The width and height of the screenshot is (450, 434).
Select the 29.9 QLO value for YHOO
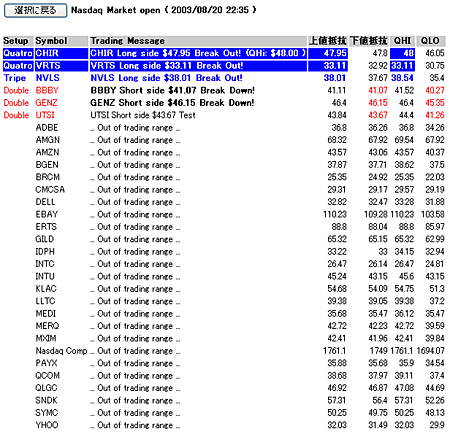[x=437, y=425]
